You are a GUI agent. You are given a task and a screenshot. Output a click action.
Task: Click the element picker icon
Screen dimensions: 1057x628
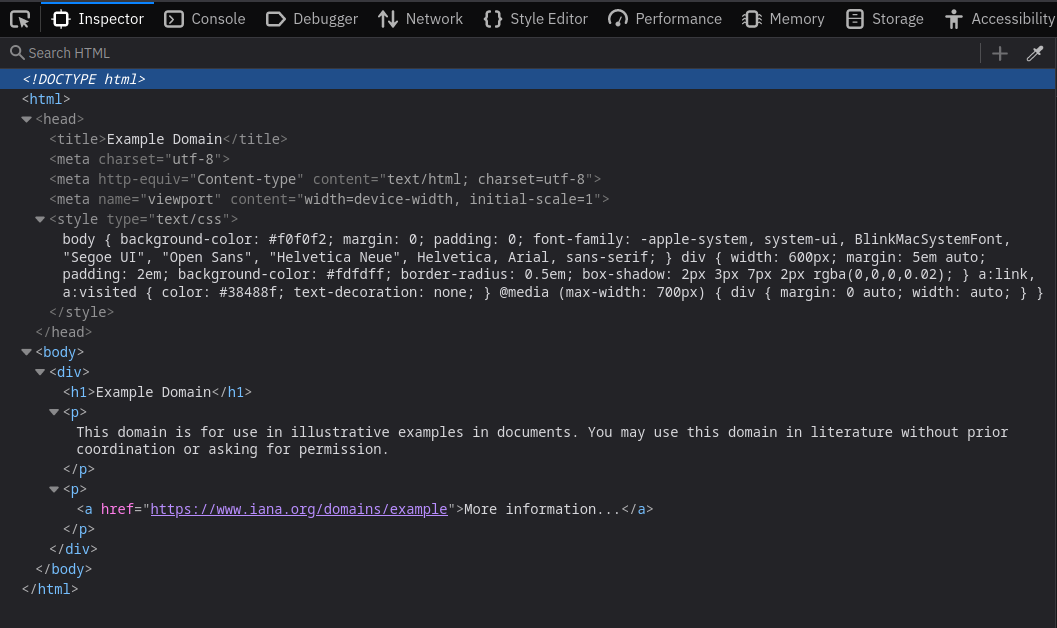point(20,19)
